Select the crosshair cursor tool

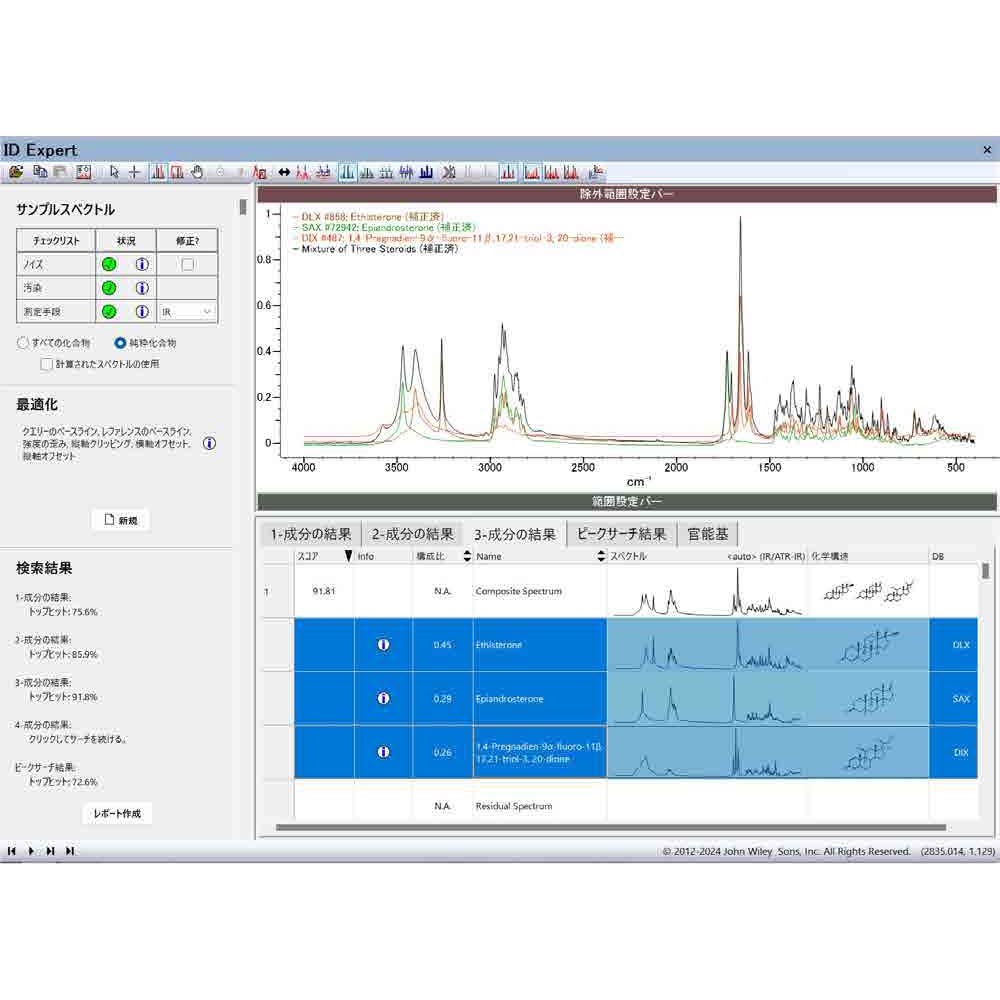point(134,172)
